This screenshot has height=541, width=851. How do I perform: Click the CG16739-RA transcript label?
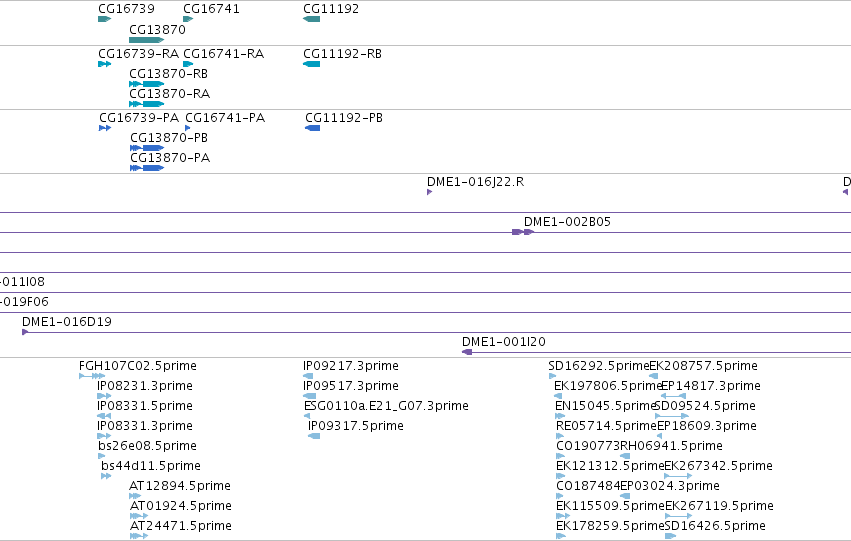coord(138,54)
